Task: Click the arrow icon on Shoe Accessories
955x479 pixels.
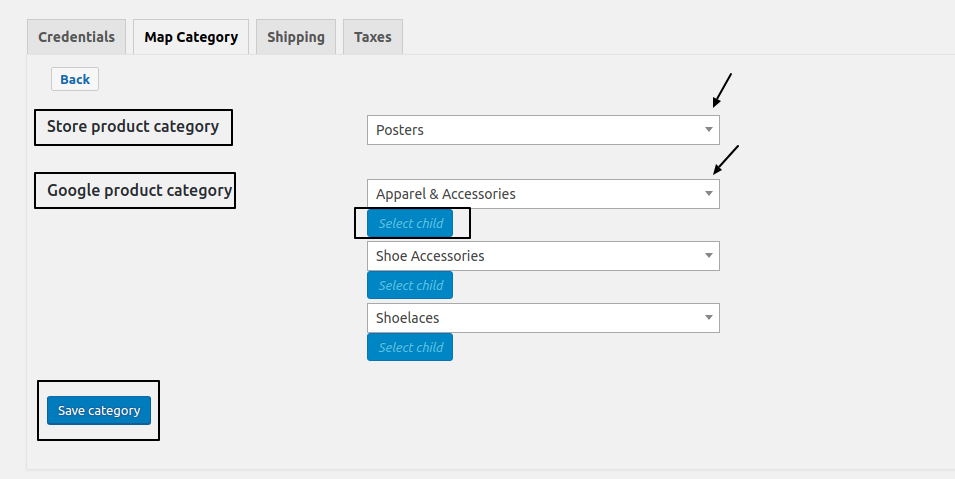Action: [x=708, y=256]
